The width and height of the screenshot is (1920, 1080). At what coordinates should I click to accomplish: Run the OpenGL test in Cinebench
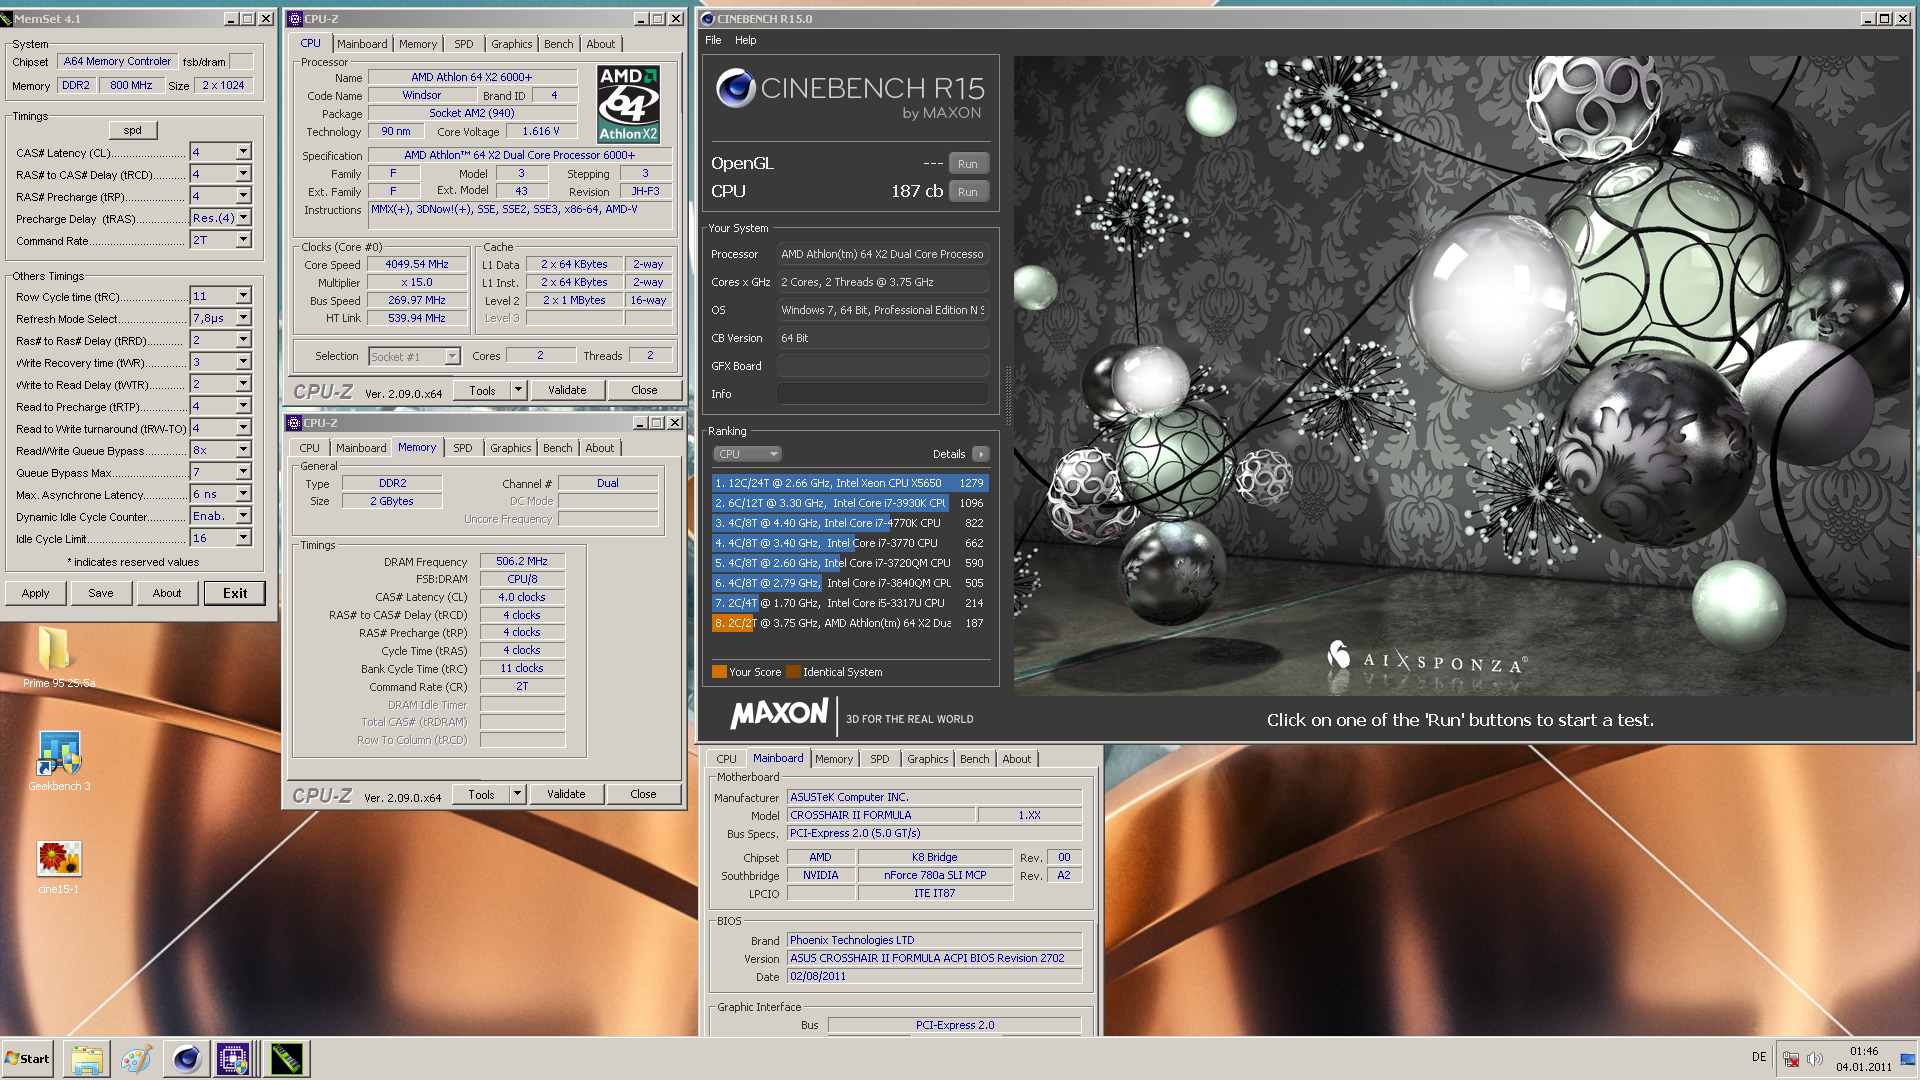click(x=968, y=164)
